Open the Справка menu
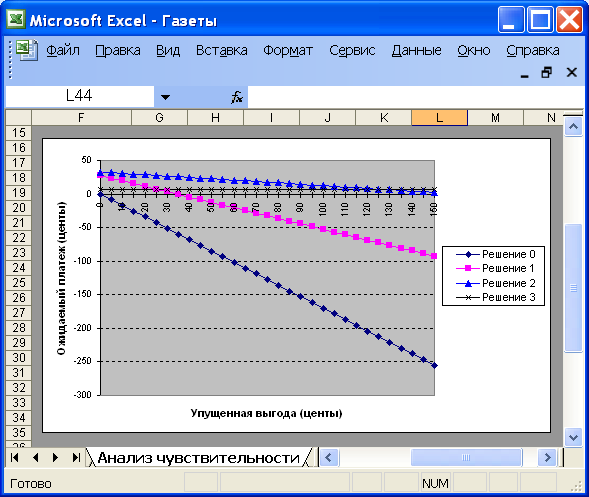Screen dimensions: 589x497 click(533, 50)
